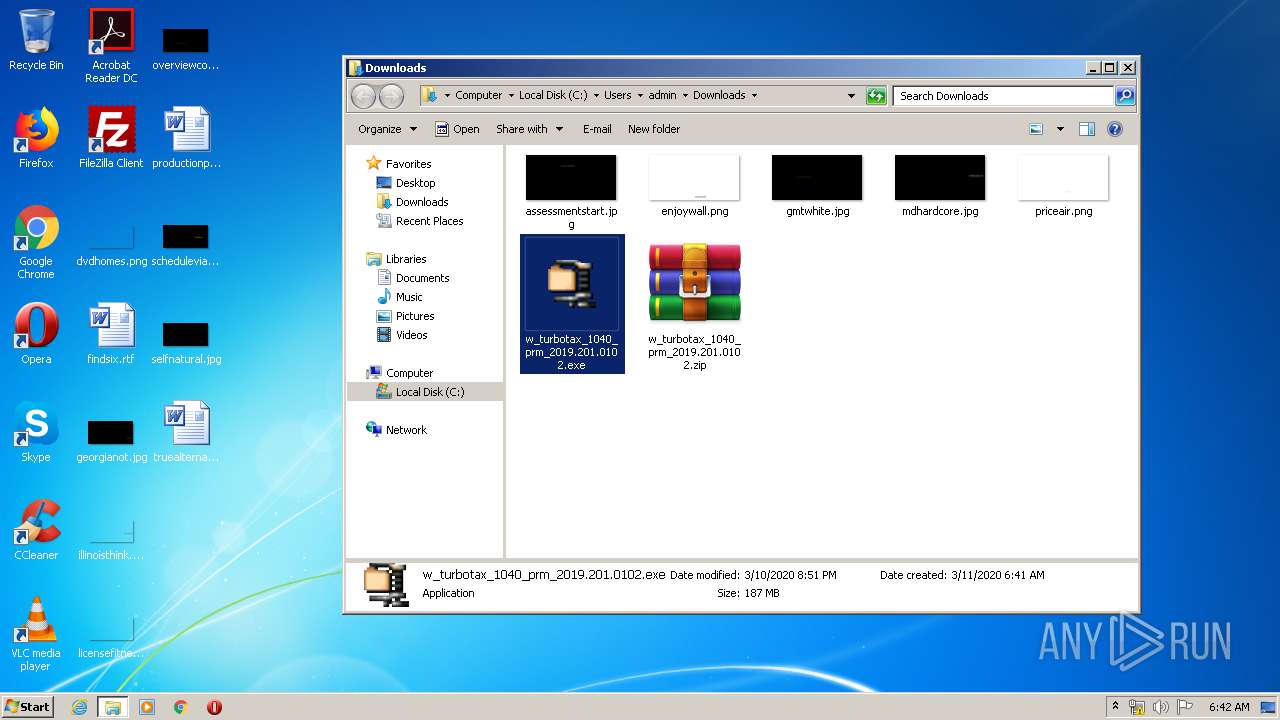Open Firefox desktop shortcut
This screenshot has width=1280, height=720.
pyautogui.click(x=36, y=138)
